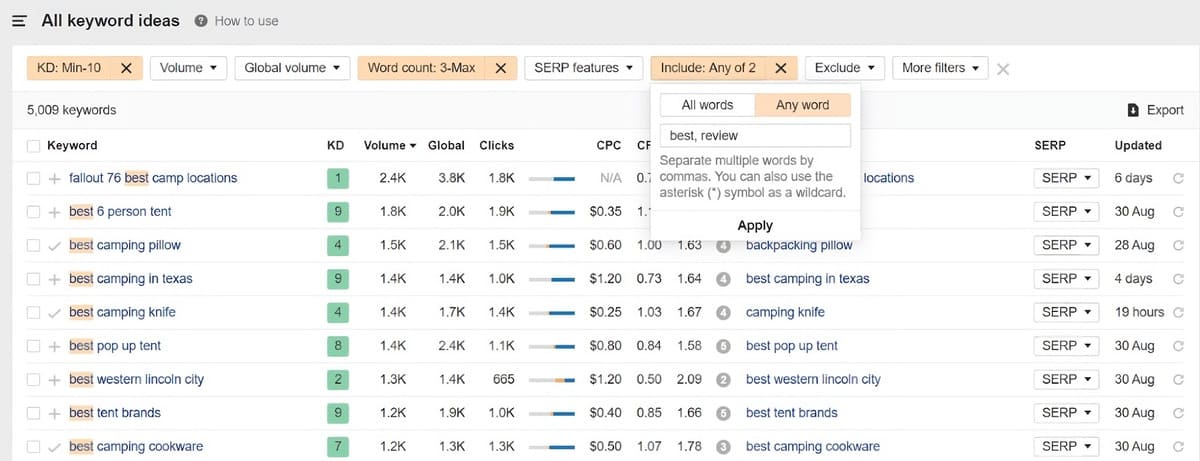Remove the Word count: 3-Max filter

click(501, 68)
